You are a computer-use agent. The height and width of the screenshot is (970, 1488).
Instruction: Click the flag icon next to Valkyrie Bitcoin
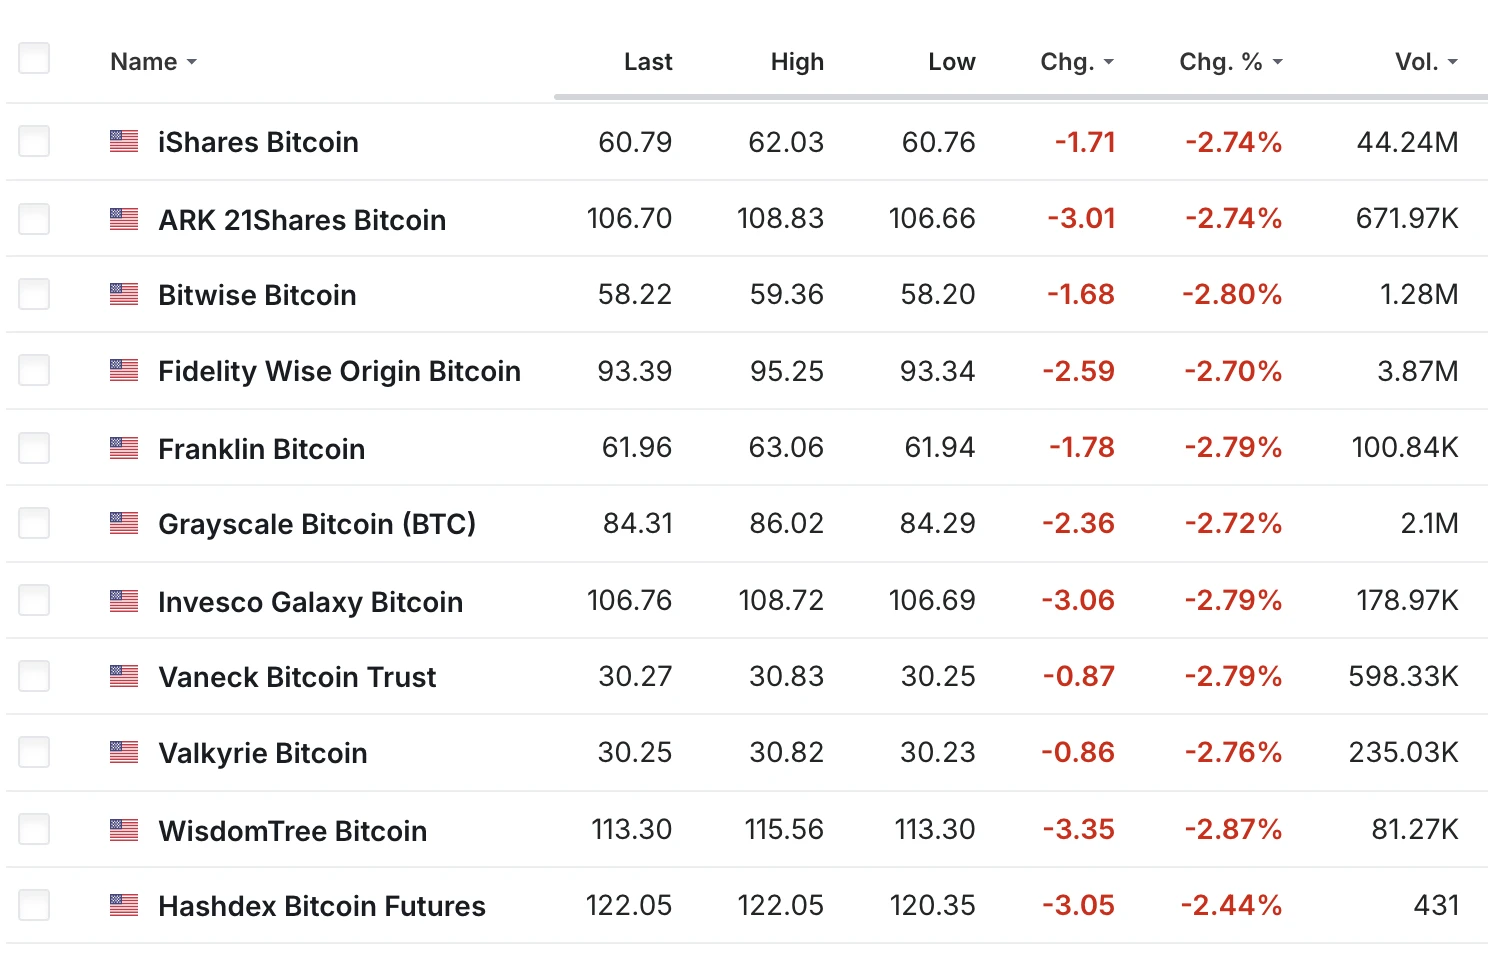(x=124, y=753)
